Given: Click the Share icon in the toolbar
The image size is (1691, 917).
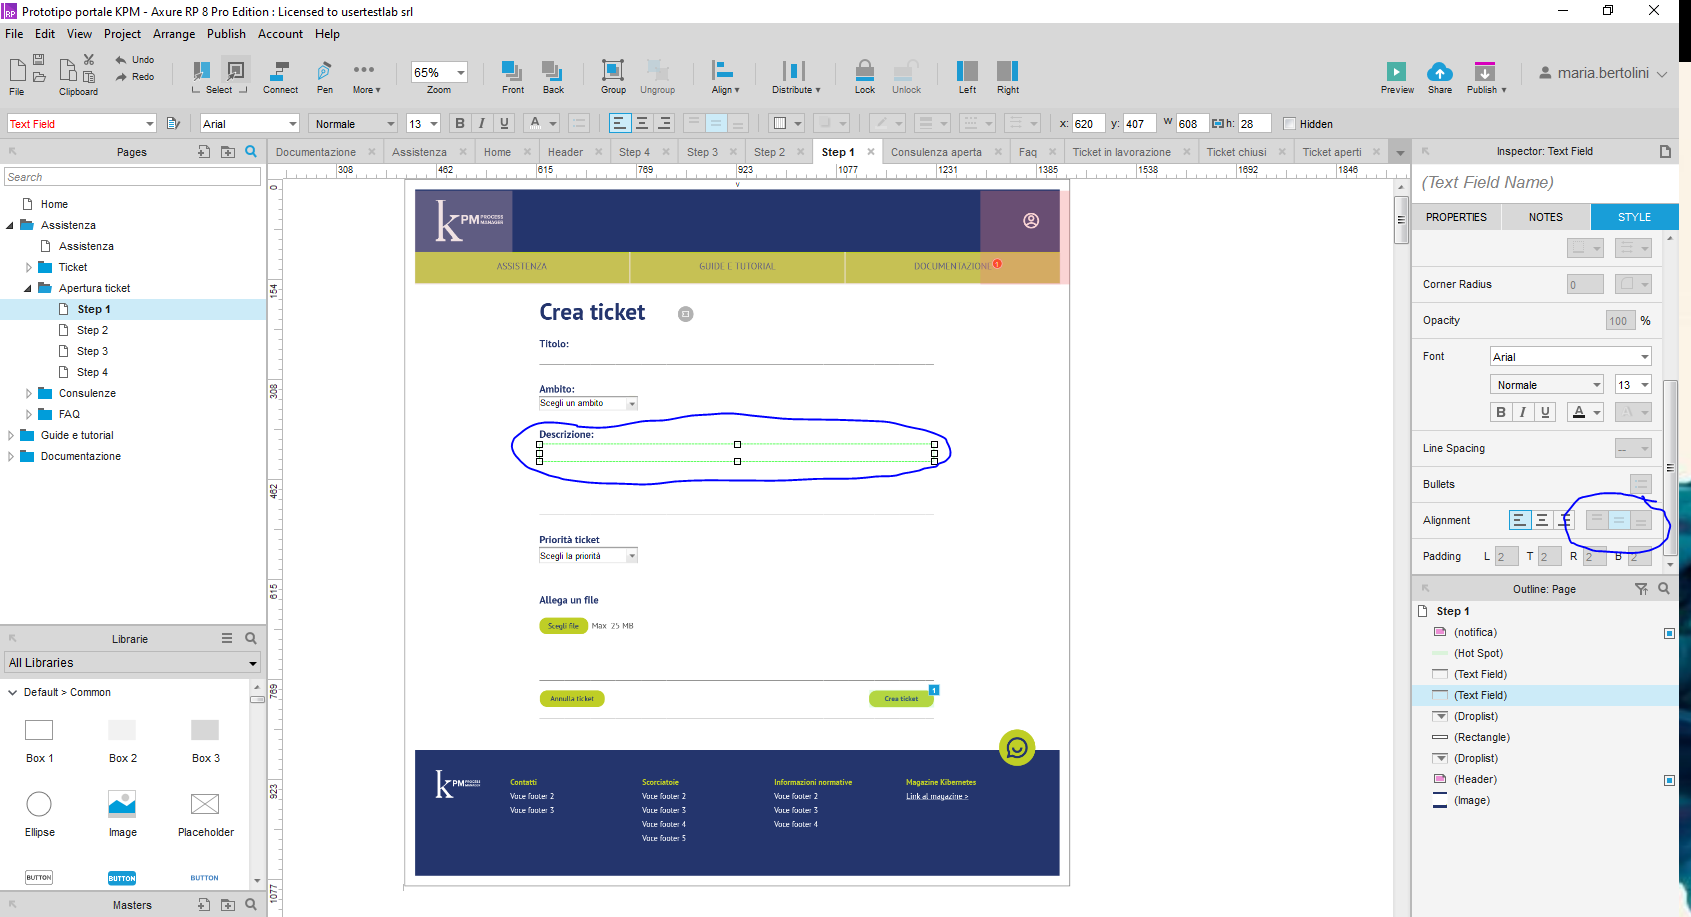Looking at the screenshot, I should tap(1439, 70).
